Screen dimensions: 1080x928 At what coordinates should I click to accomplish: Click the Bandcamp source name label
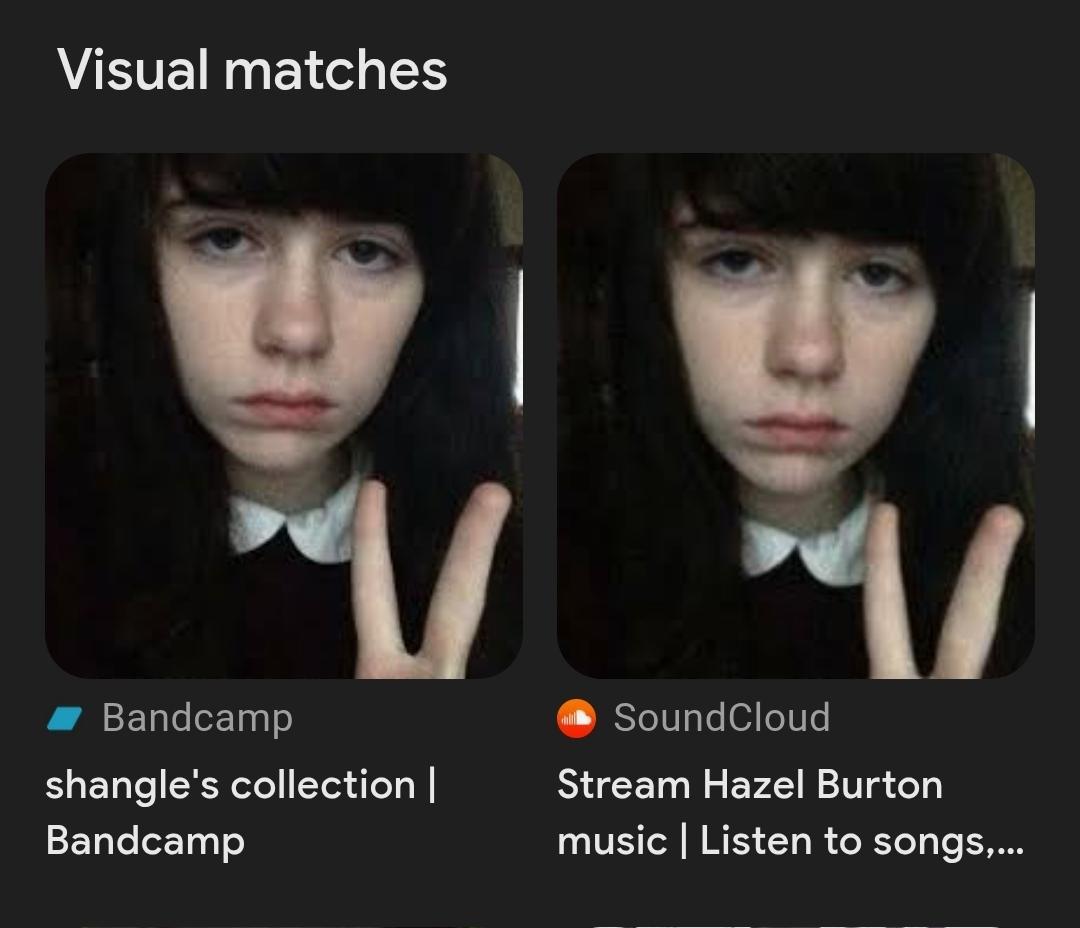pos(197,718)
